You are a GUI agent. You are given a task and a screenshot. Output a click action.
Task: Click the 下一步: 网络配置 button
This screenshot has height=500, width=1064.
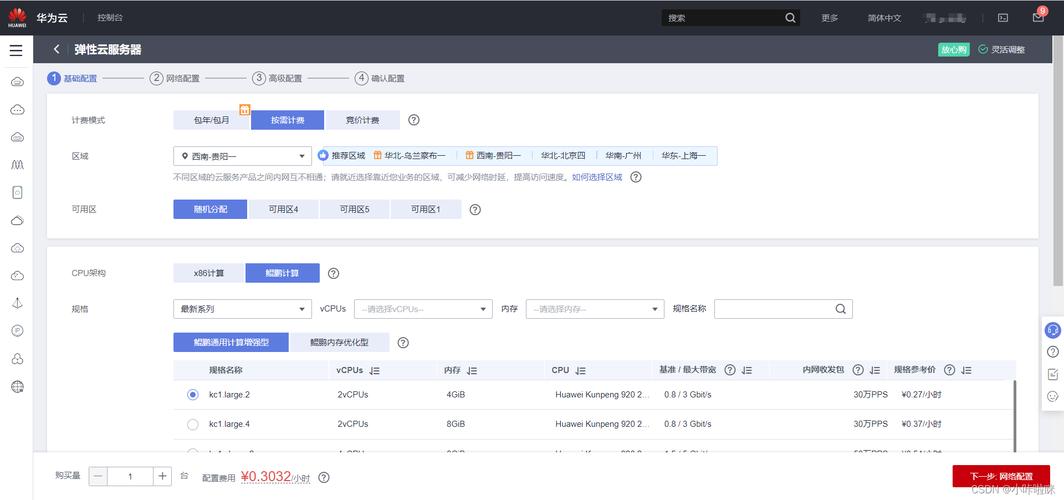(1000, 477)
